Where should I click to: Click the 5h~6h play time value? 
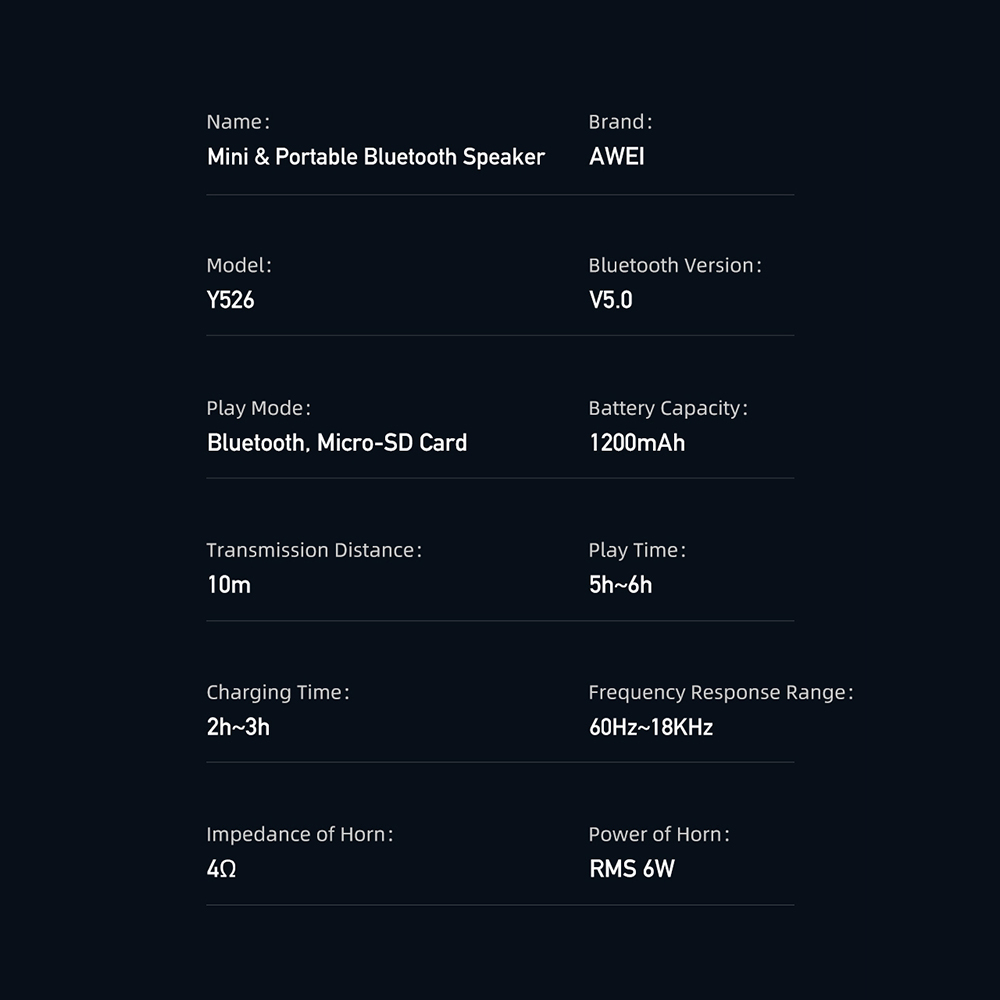(x=620, y=585)
